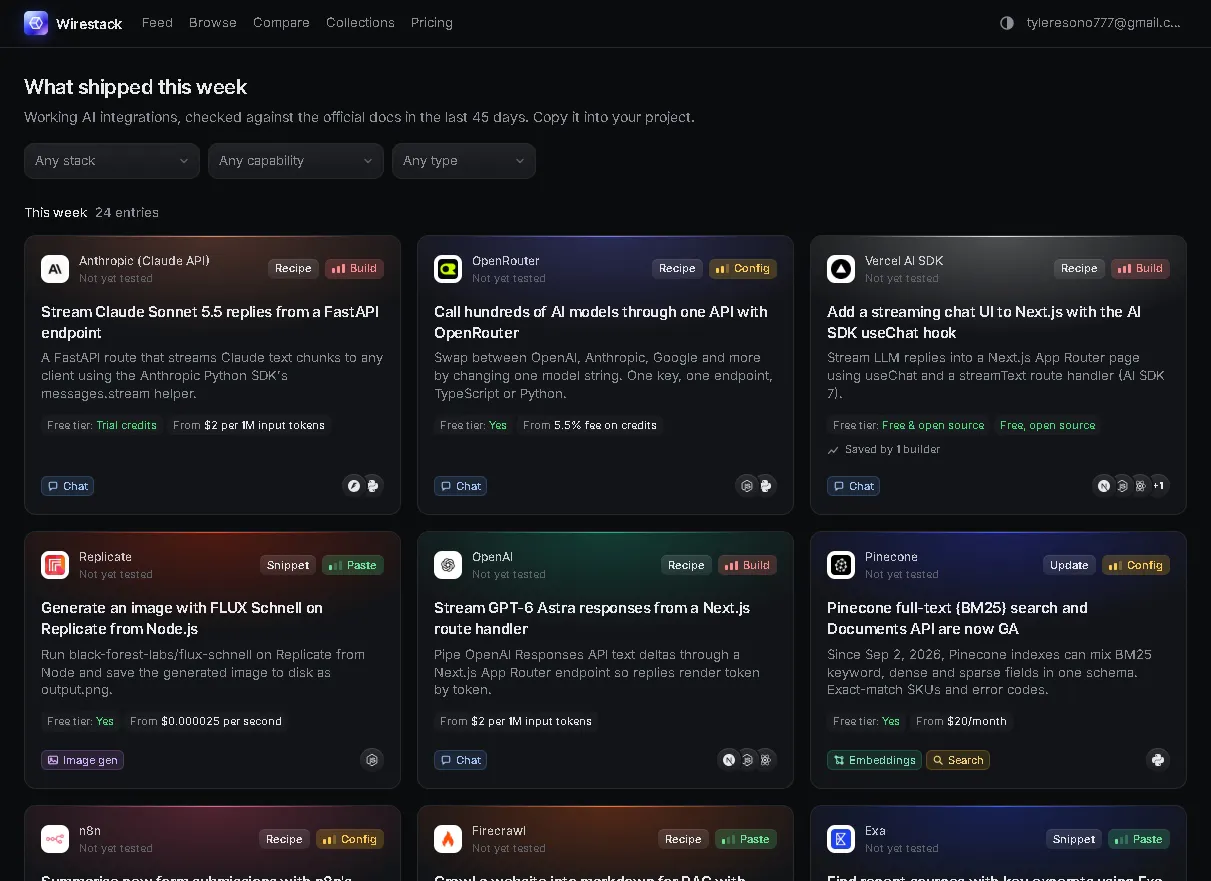
Task: Click Snippet label on Exa card
Action: pos(1074,839)
